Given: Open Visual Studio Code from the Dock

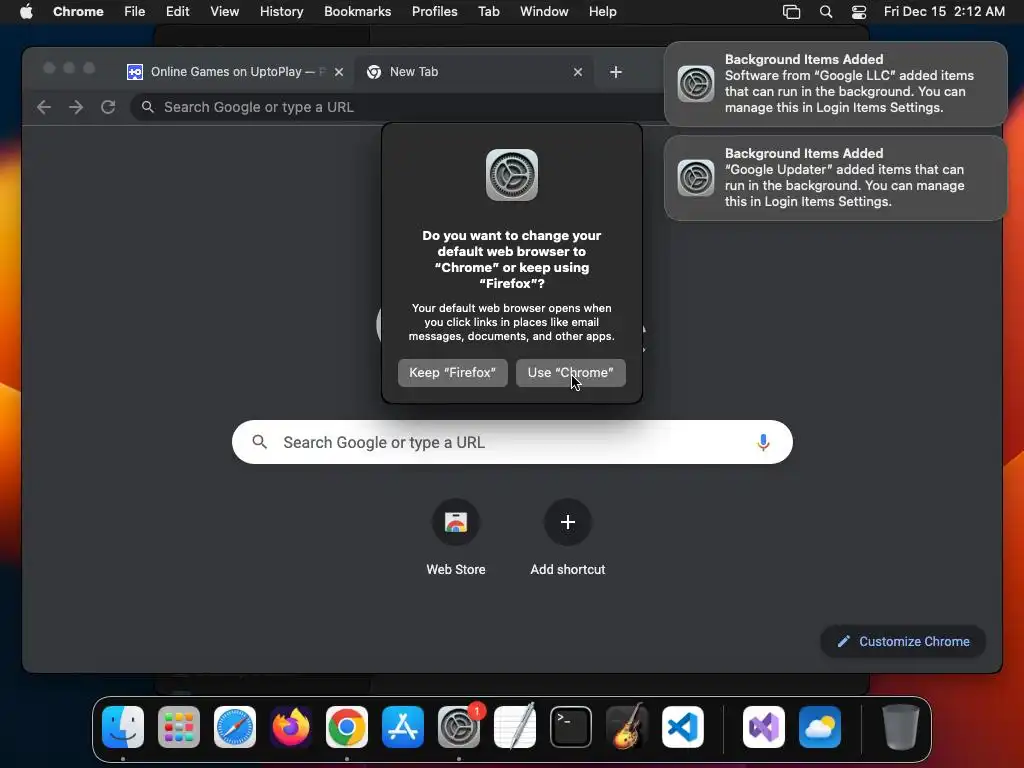Looking at the screenshot, I should click(x=682, y=727).
